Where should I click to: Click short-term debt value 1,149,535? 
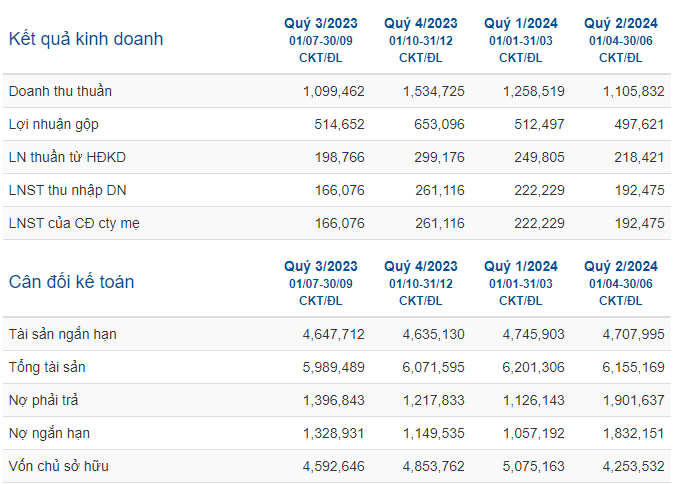click(434, 433)
